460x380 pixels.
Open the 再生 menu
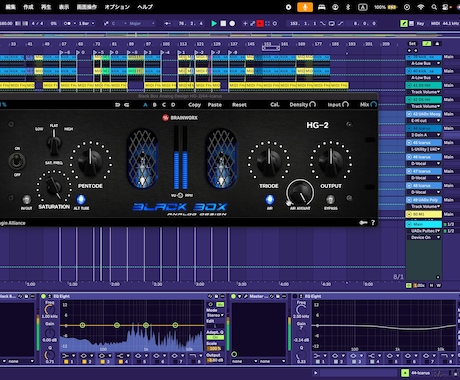46,7
